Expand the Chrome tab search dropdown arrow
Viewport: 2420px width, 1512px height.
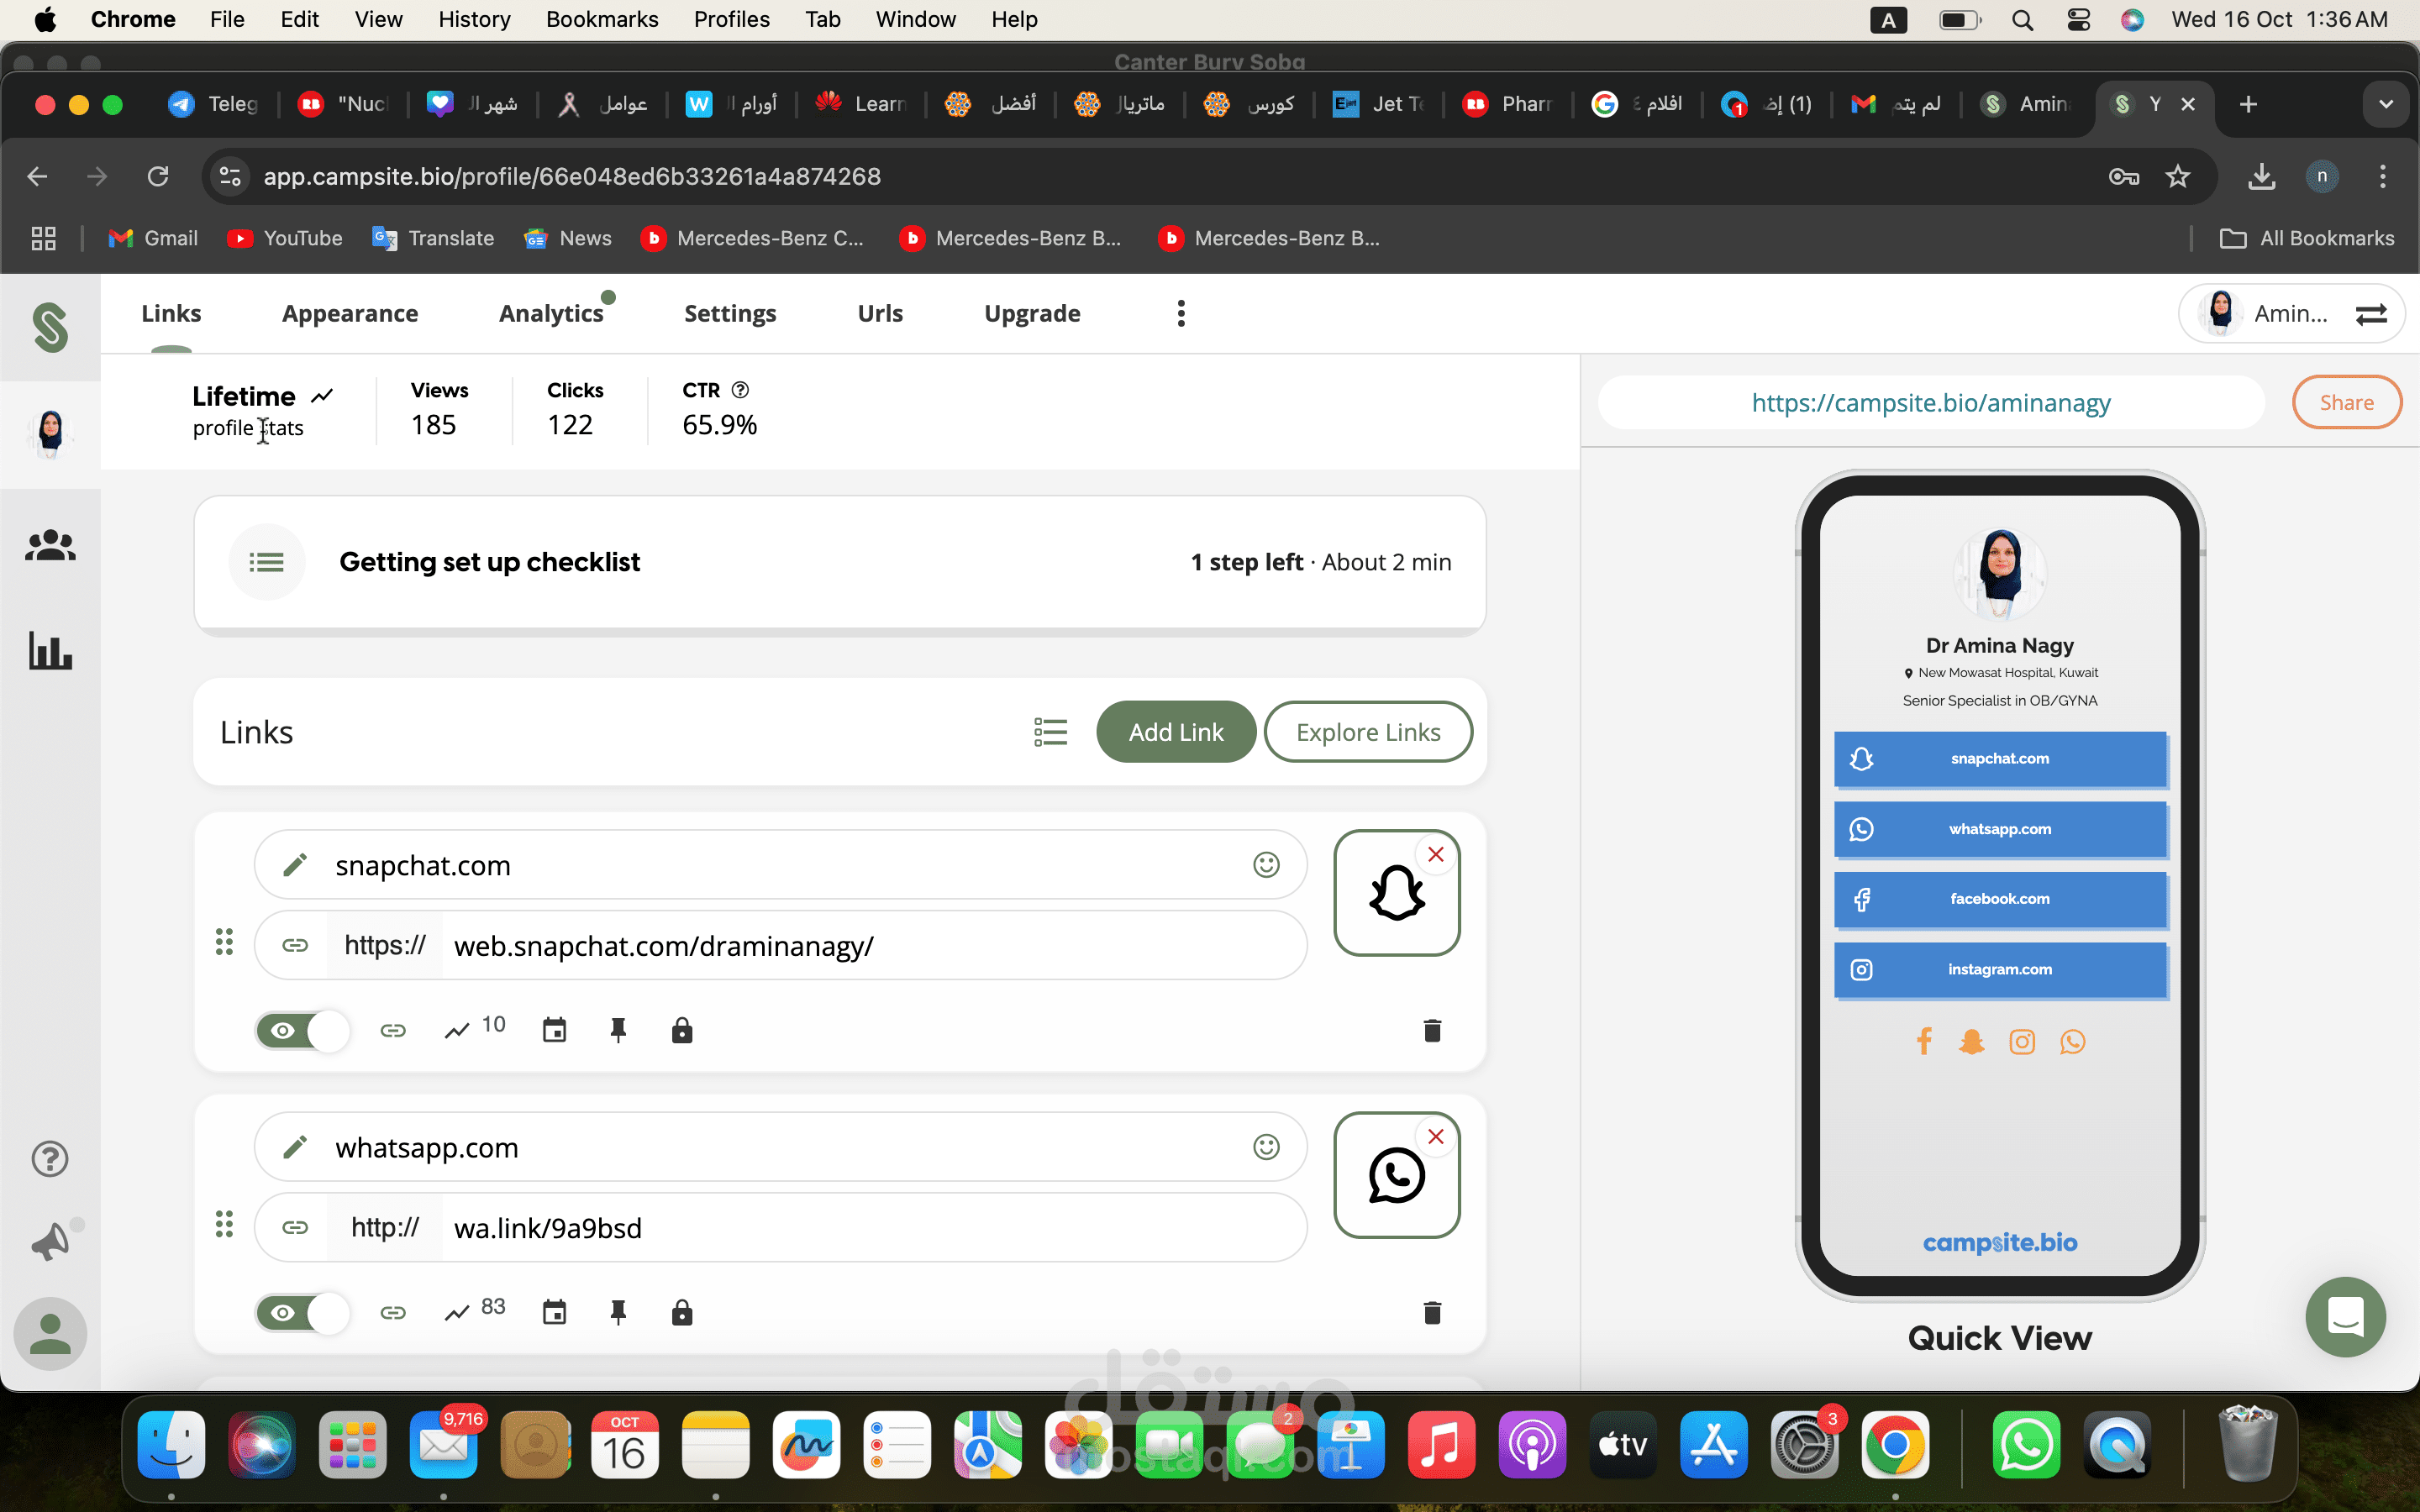(x=2386, y=104)
